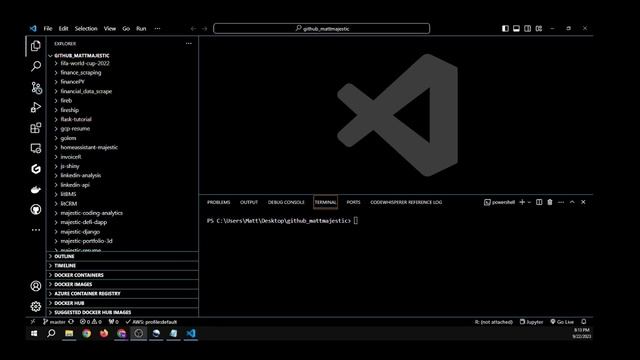
Task: Close the terminal panel
Action: (583, 202)
